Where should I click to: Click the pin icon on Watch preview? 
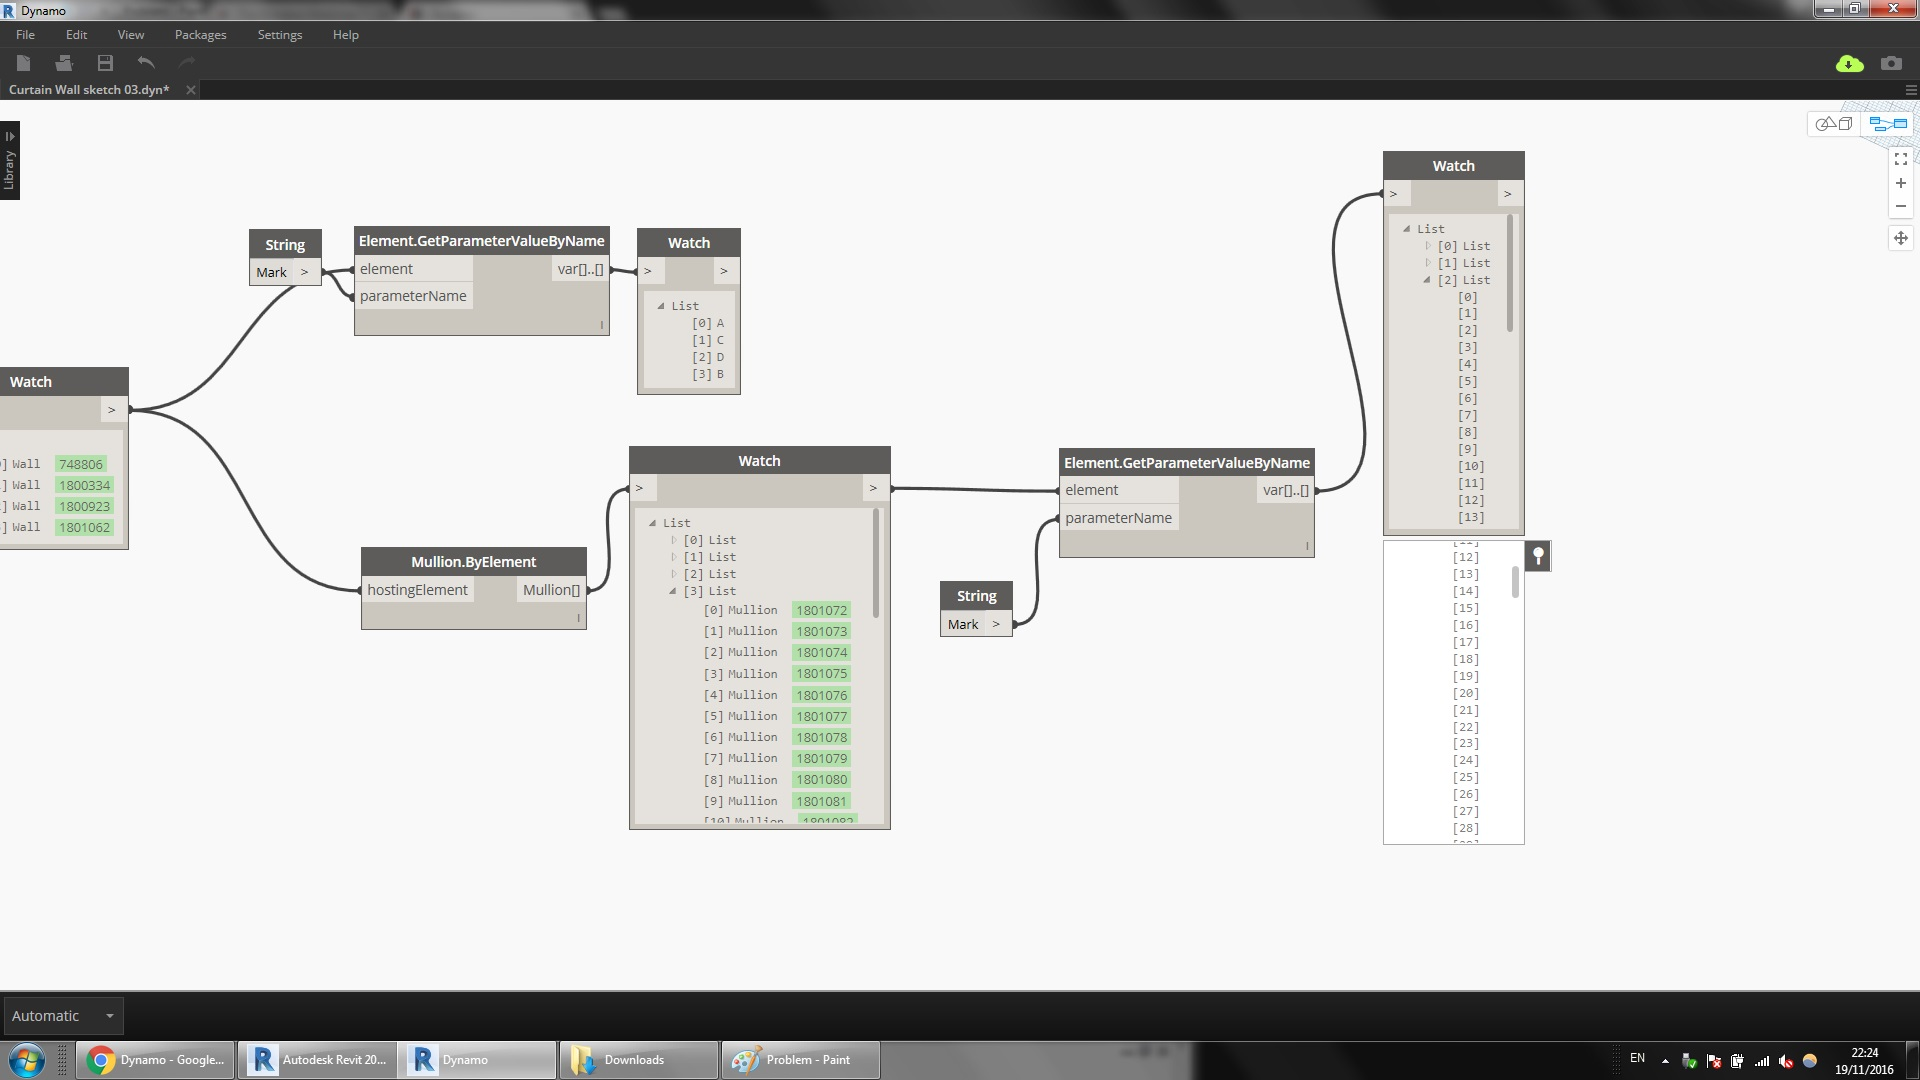(1538, 556)
